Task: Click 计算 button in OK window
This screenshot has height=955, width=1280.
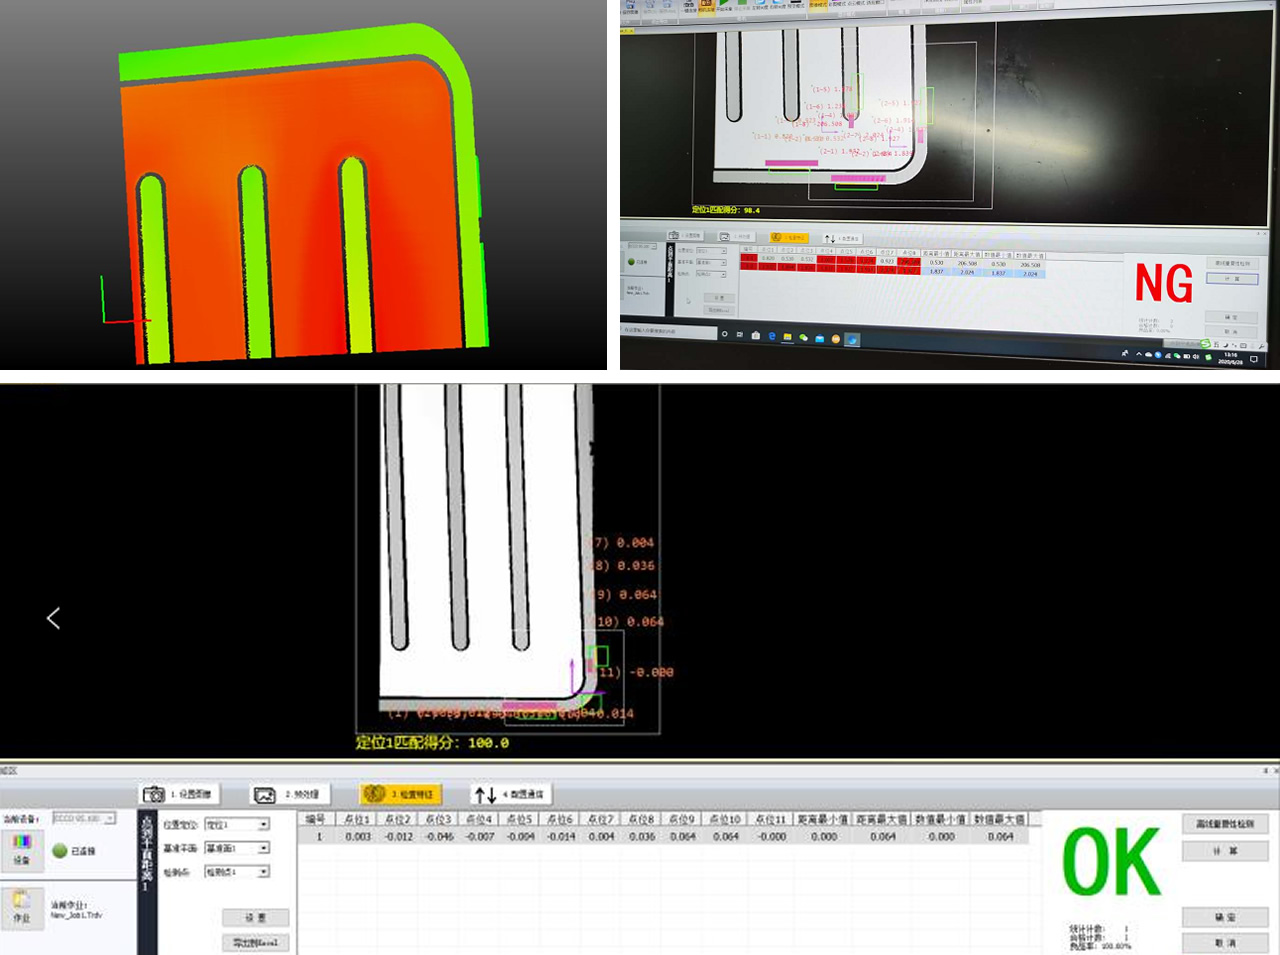Action: [1225, 851]
